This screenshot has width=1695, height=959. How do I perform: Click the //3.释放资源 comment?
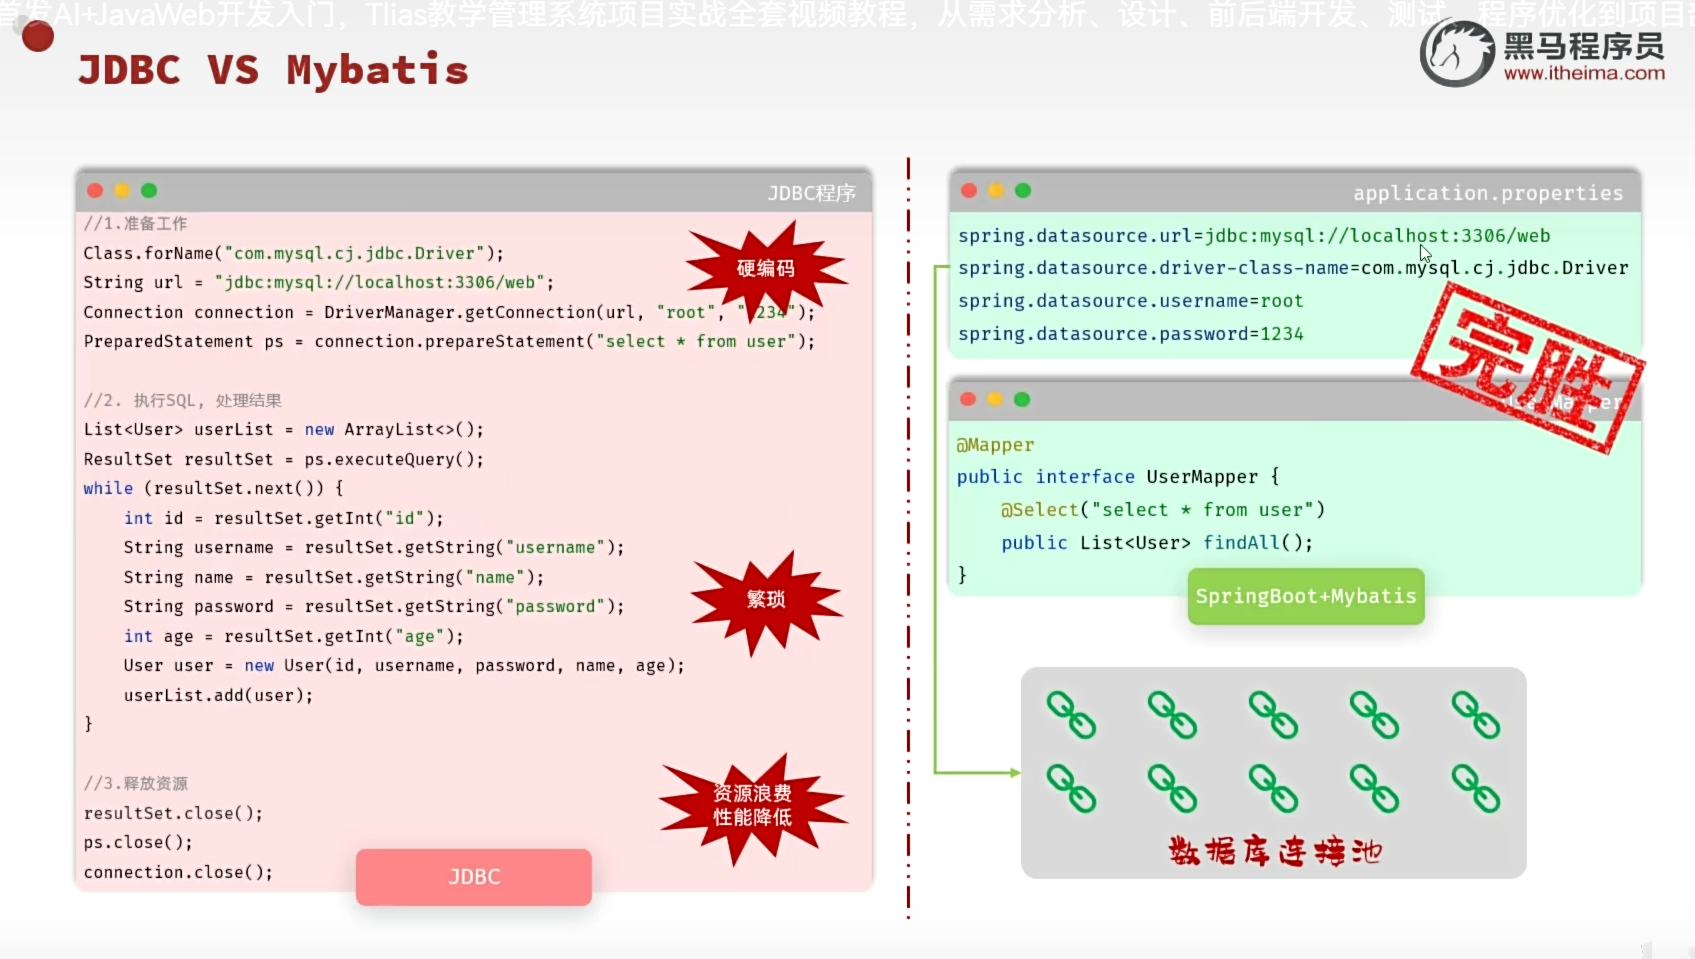coord(135,783)
